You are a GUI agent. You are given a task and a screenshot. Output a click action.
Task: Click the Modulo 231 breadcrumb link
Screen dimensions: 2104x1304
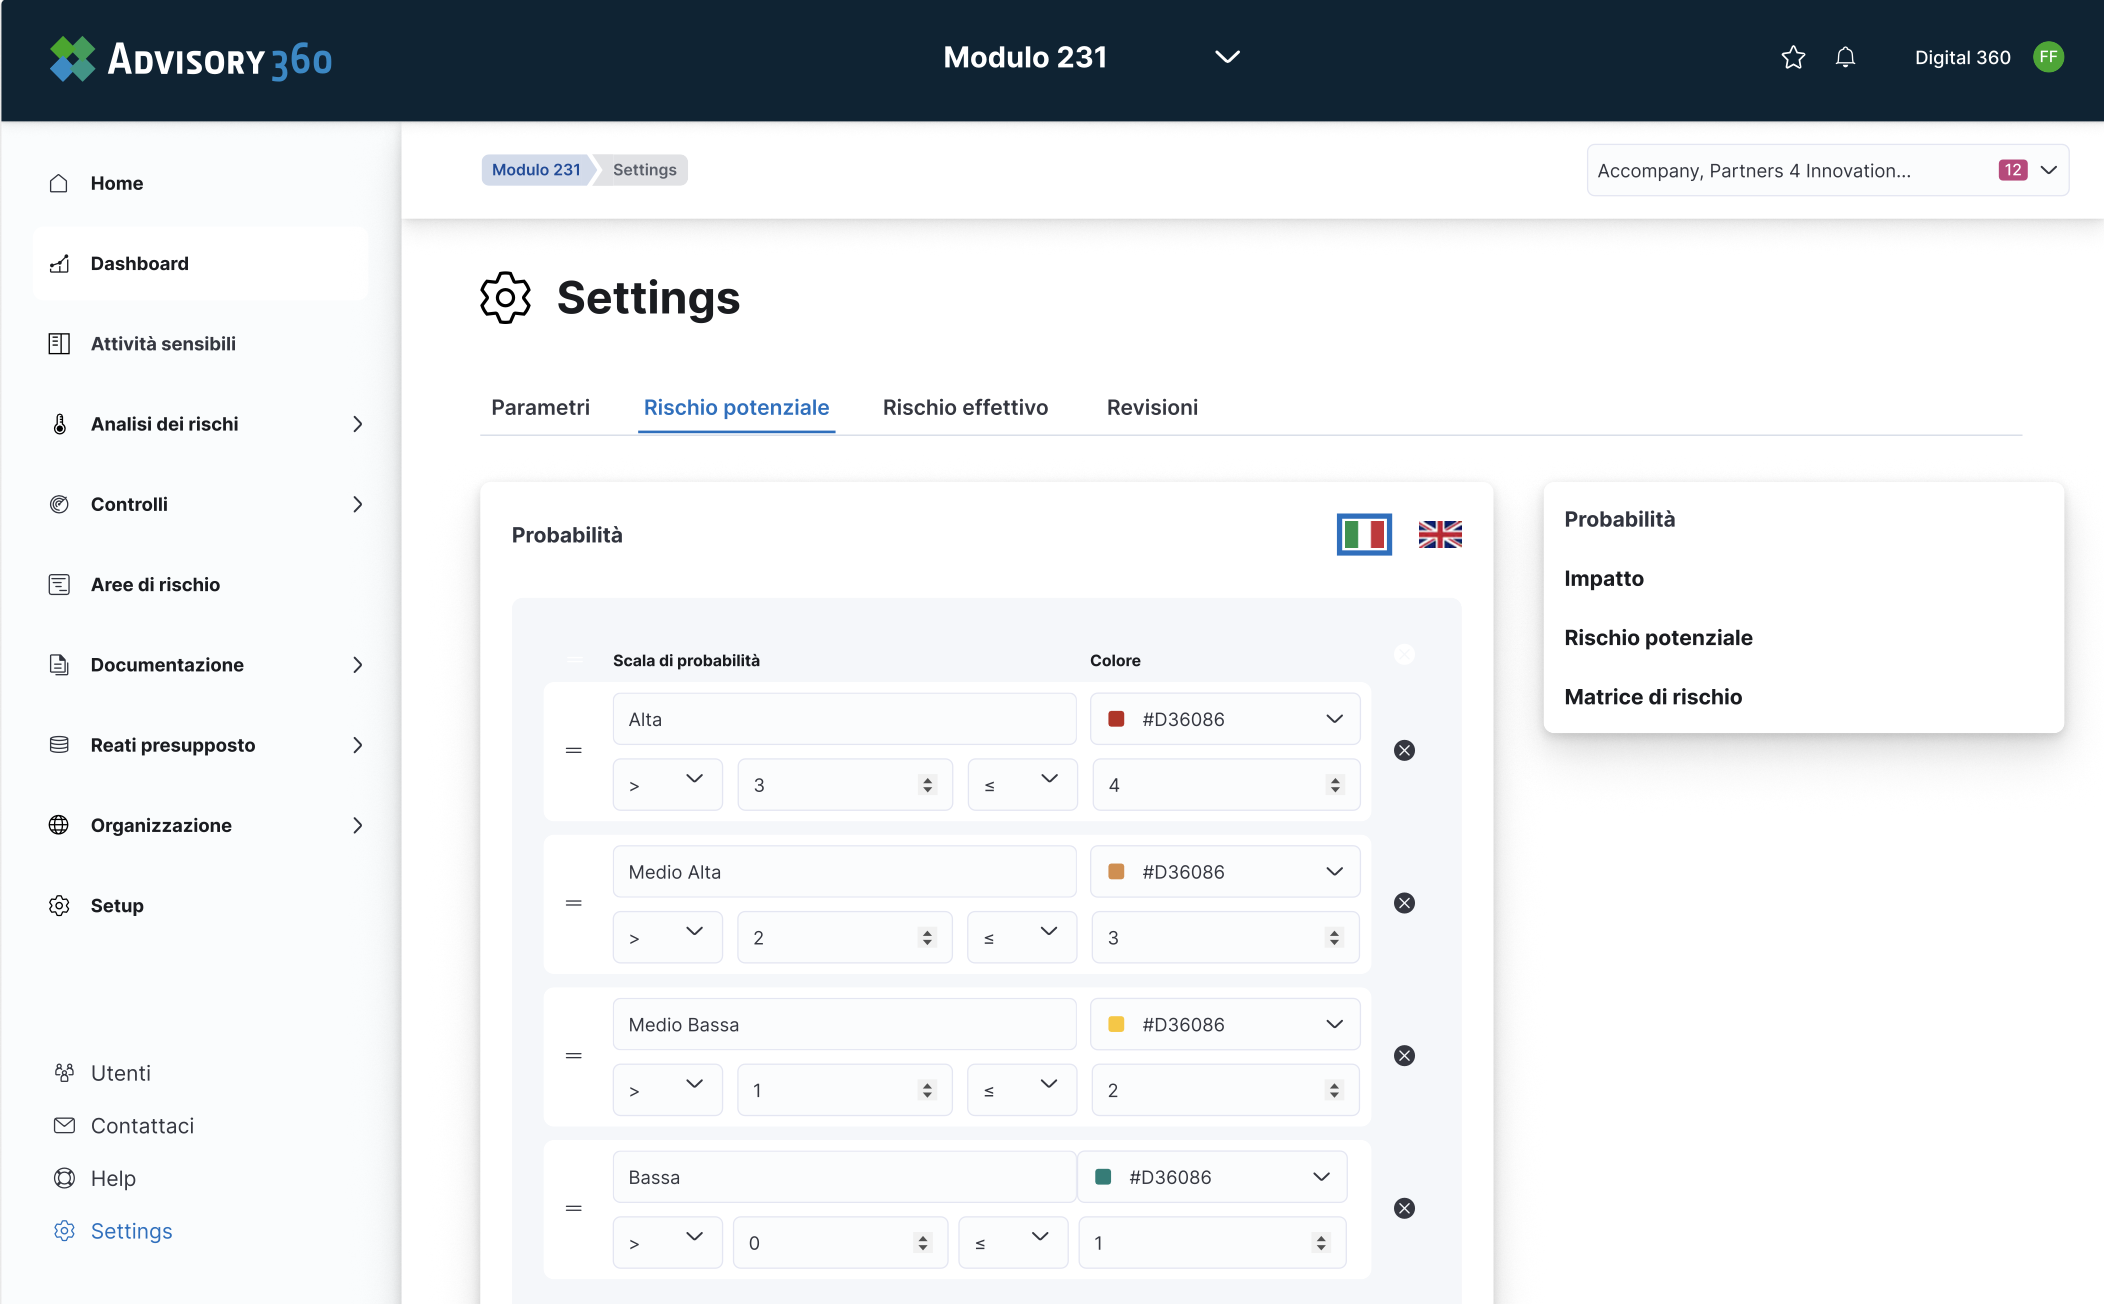pos(536,170)
